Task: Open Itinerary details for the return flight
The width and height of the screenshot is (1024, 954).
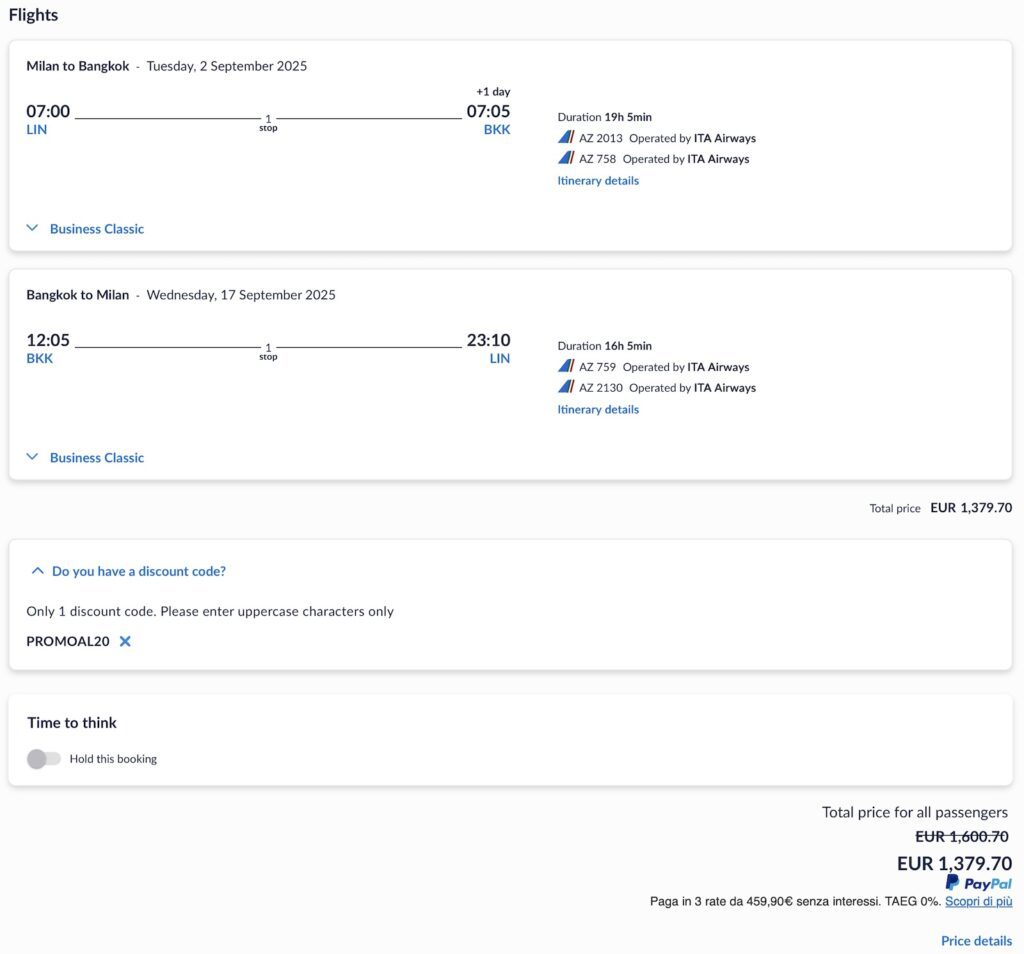Action: (x=598, y=409)
